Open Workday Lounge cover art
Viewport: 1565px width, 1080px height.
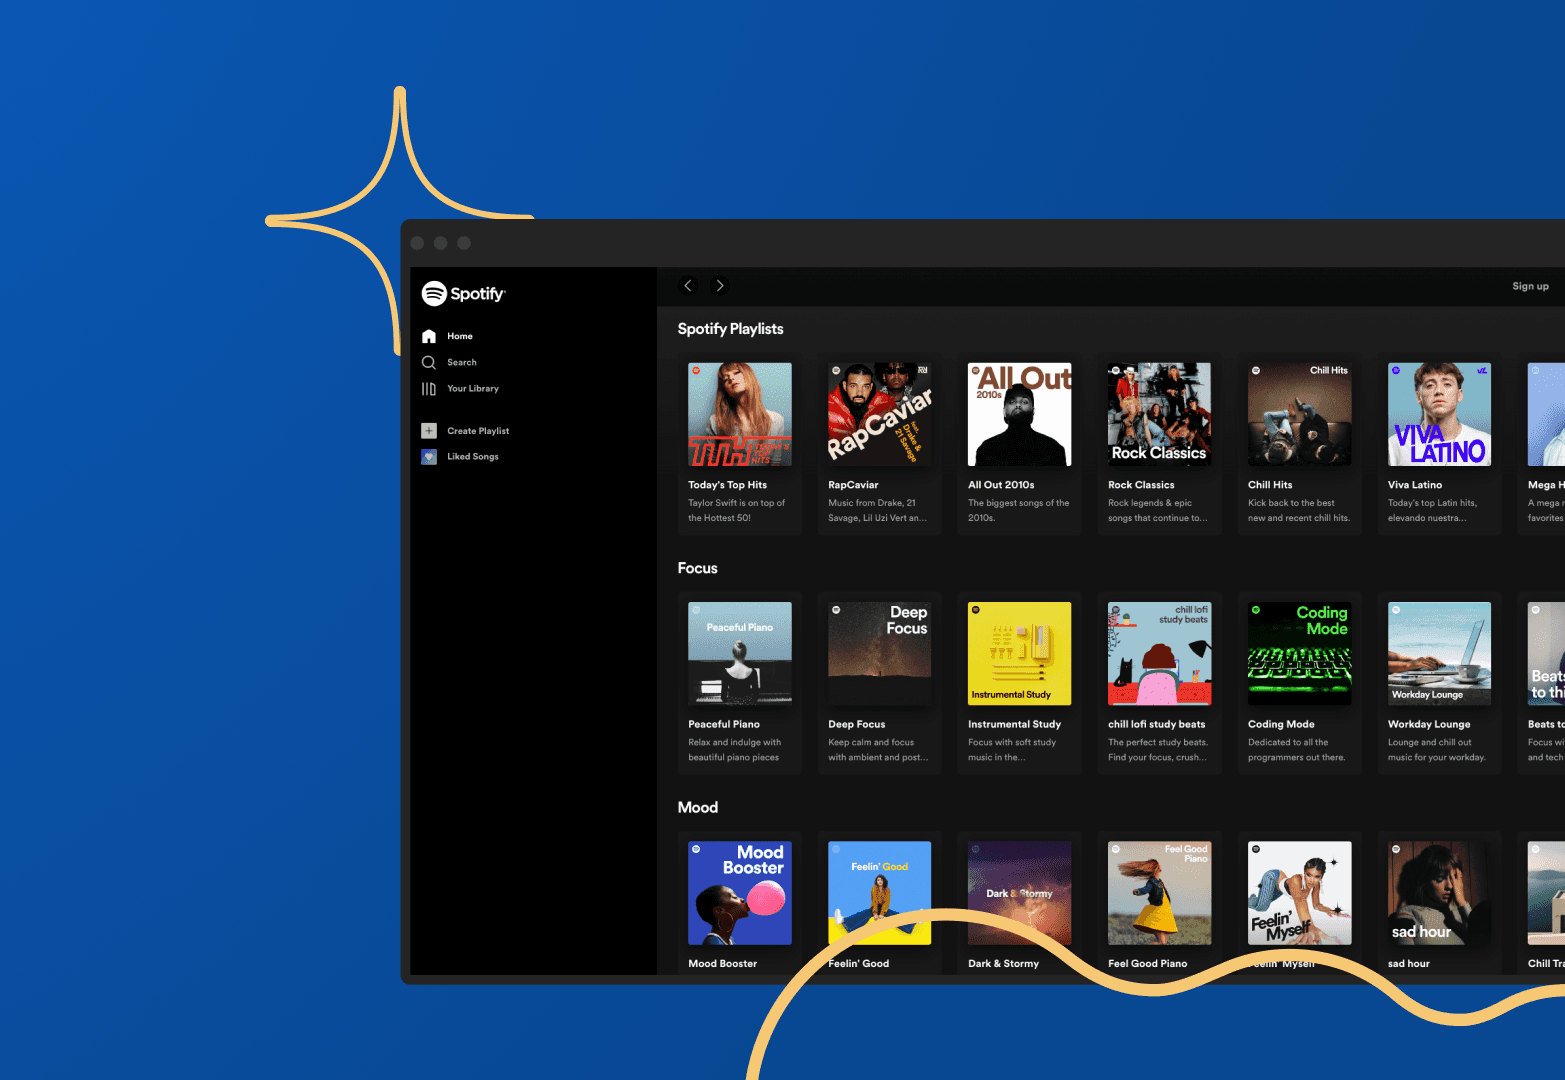point(1440,653)
